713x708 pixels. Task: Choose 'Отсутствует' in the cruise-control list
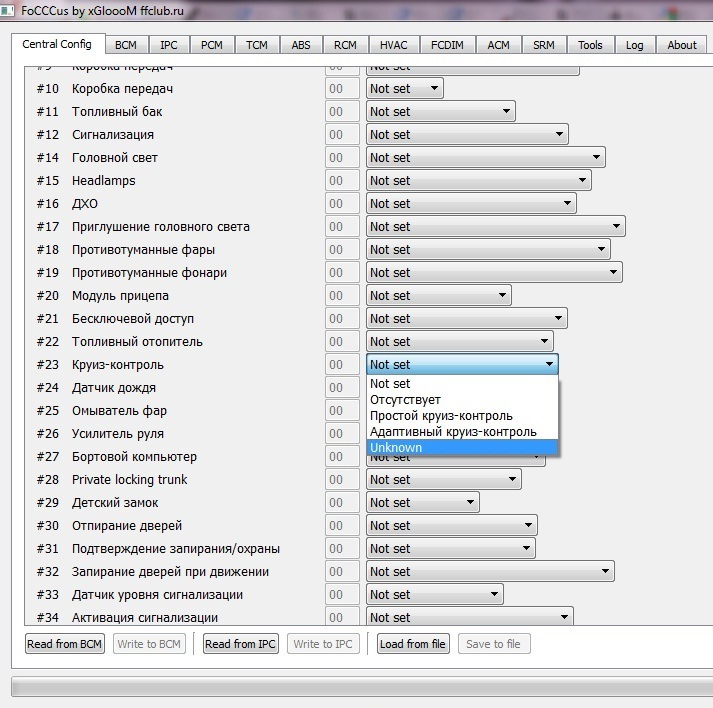click(462, 400)
